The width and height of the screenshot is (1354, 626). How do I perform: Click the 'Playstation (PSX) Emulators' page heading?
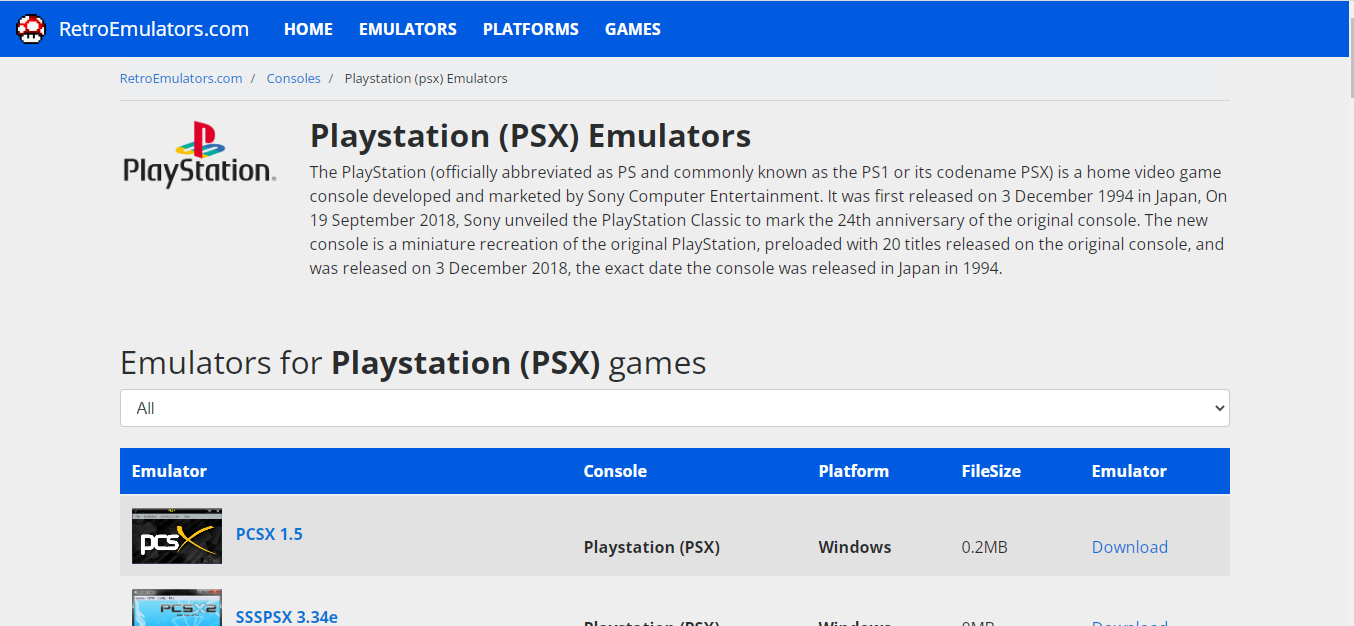[530, 135]
